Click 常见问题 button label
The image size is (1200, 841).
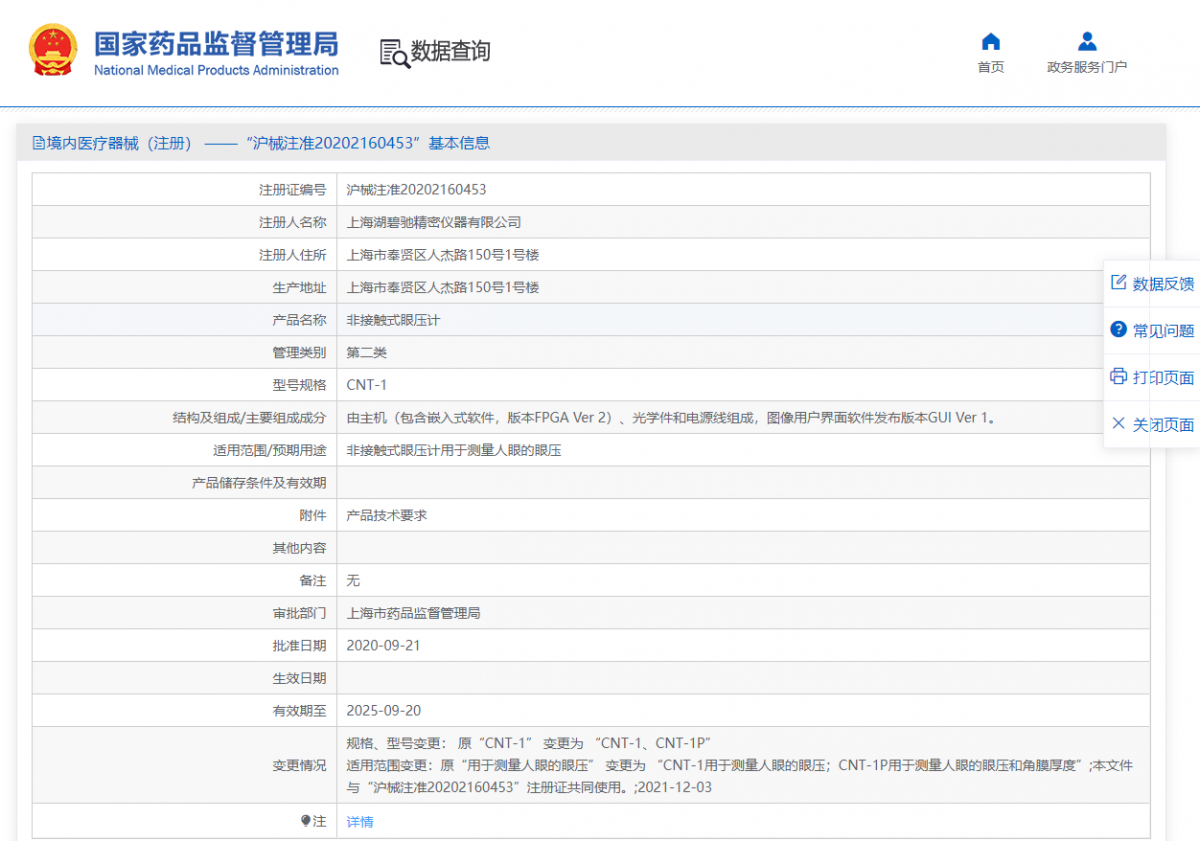coord(1163,331)
